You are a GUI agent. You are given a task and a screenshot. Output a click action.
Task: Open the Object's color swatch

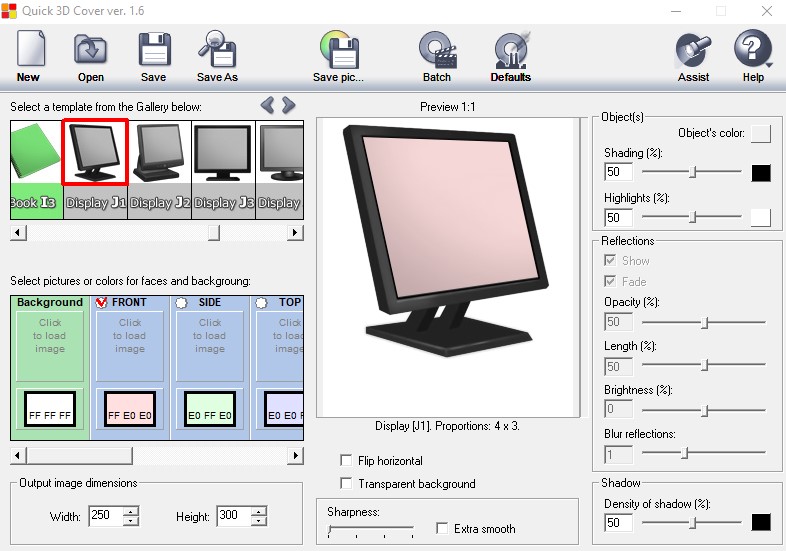(x=760, y=133)
